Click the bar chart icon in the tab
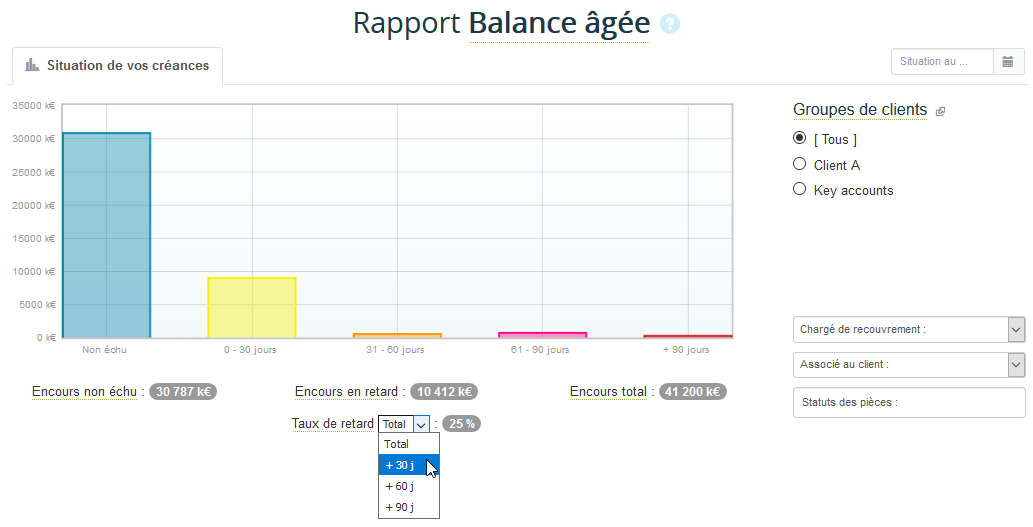The height and width of the screenshot is (527, 1033). point(32,66)
